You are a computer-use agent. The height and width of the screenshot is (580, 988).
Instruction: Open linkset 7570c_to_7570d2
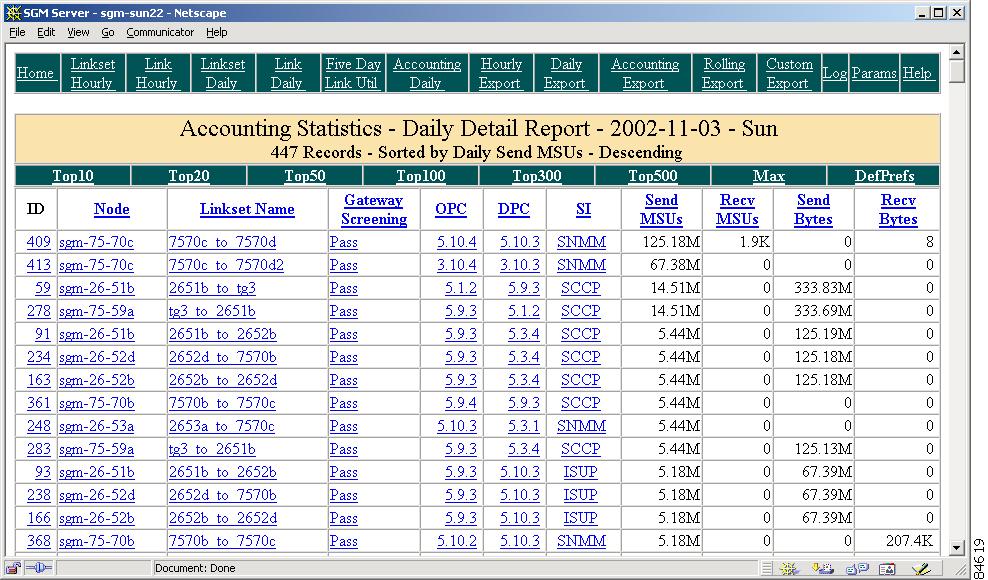coord(226,265)
